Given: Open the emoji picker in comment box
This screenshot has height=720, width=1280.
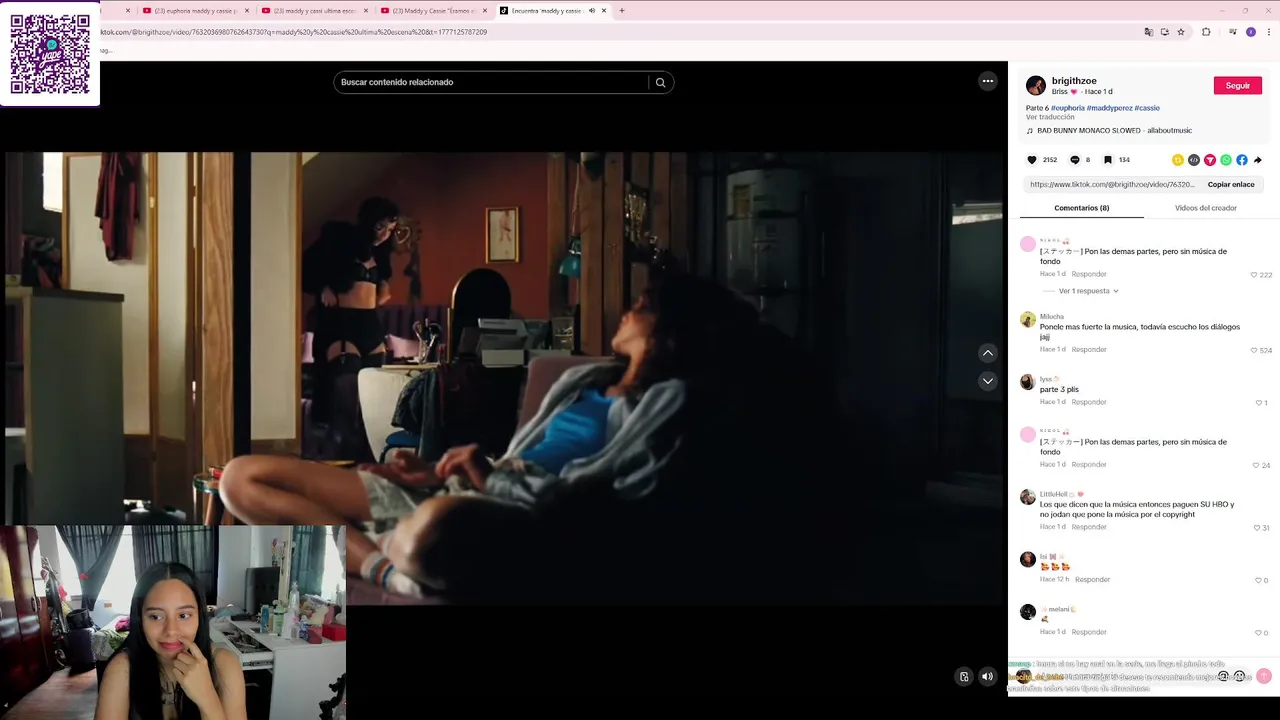Looking at the screenshot, I should pyautogui.click(x=1240, y=676).
